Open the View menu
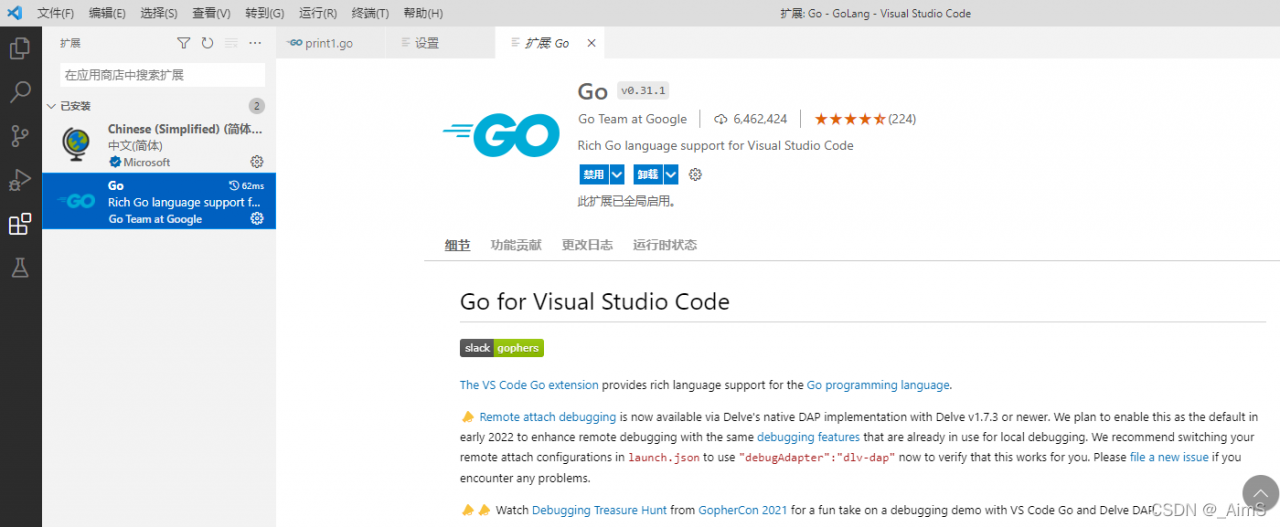Image resolution: width=1280 pixels, height=527 pixels. 211,13
